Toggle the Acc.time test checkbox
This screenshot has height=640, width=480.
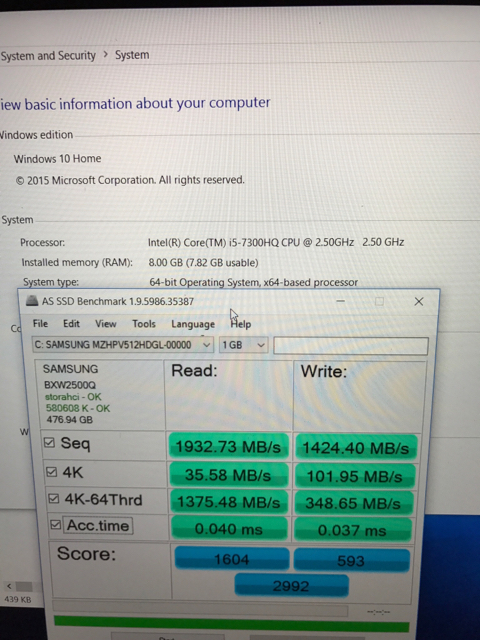coord(56,524)
